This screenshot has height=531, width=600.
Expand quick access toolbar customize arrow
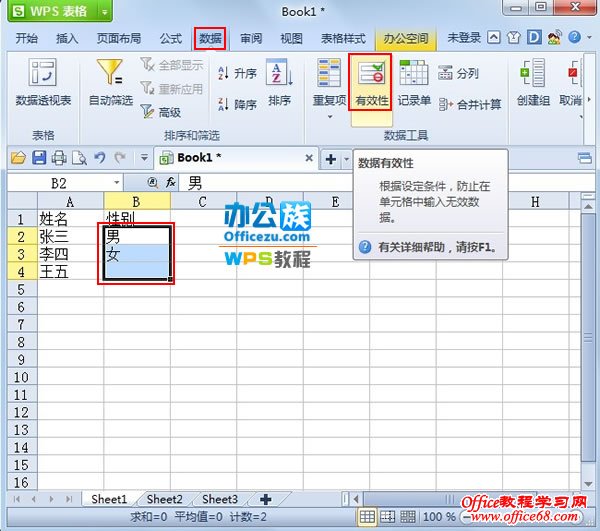(x=144, y=157)
